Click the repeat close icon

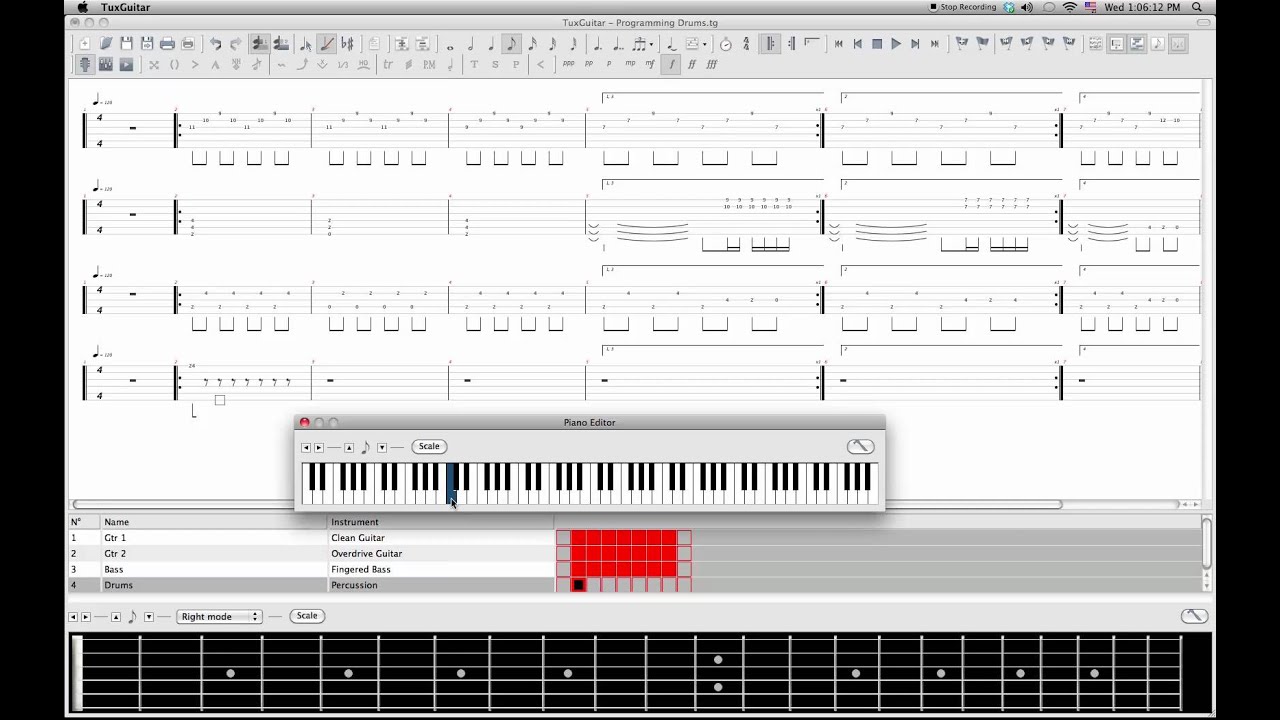(x=792, y=44)
